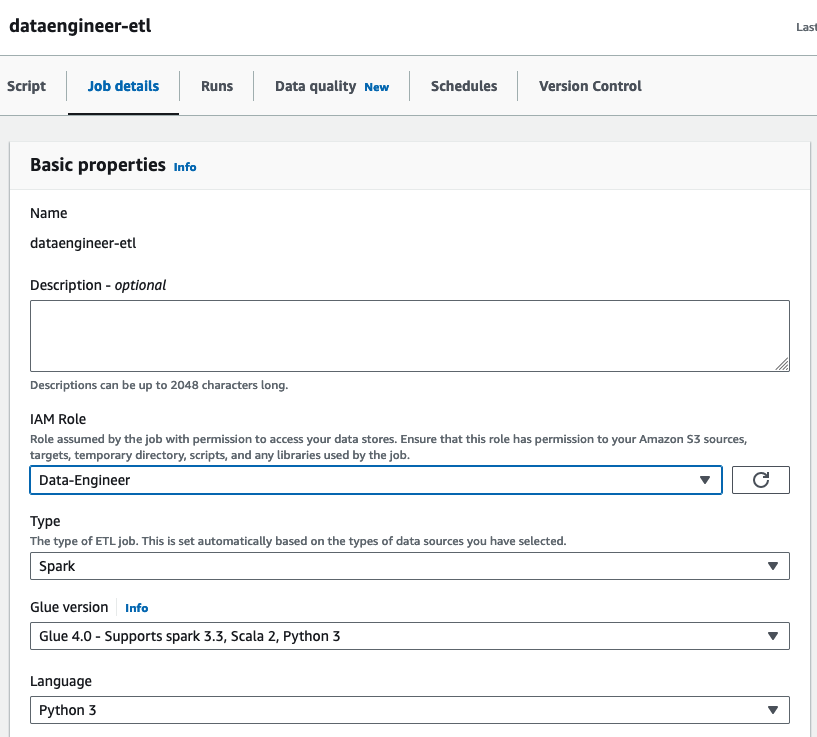Open the Runs tab
The image size is (817, 737).
click(217, 86)
